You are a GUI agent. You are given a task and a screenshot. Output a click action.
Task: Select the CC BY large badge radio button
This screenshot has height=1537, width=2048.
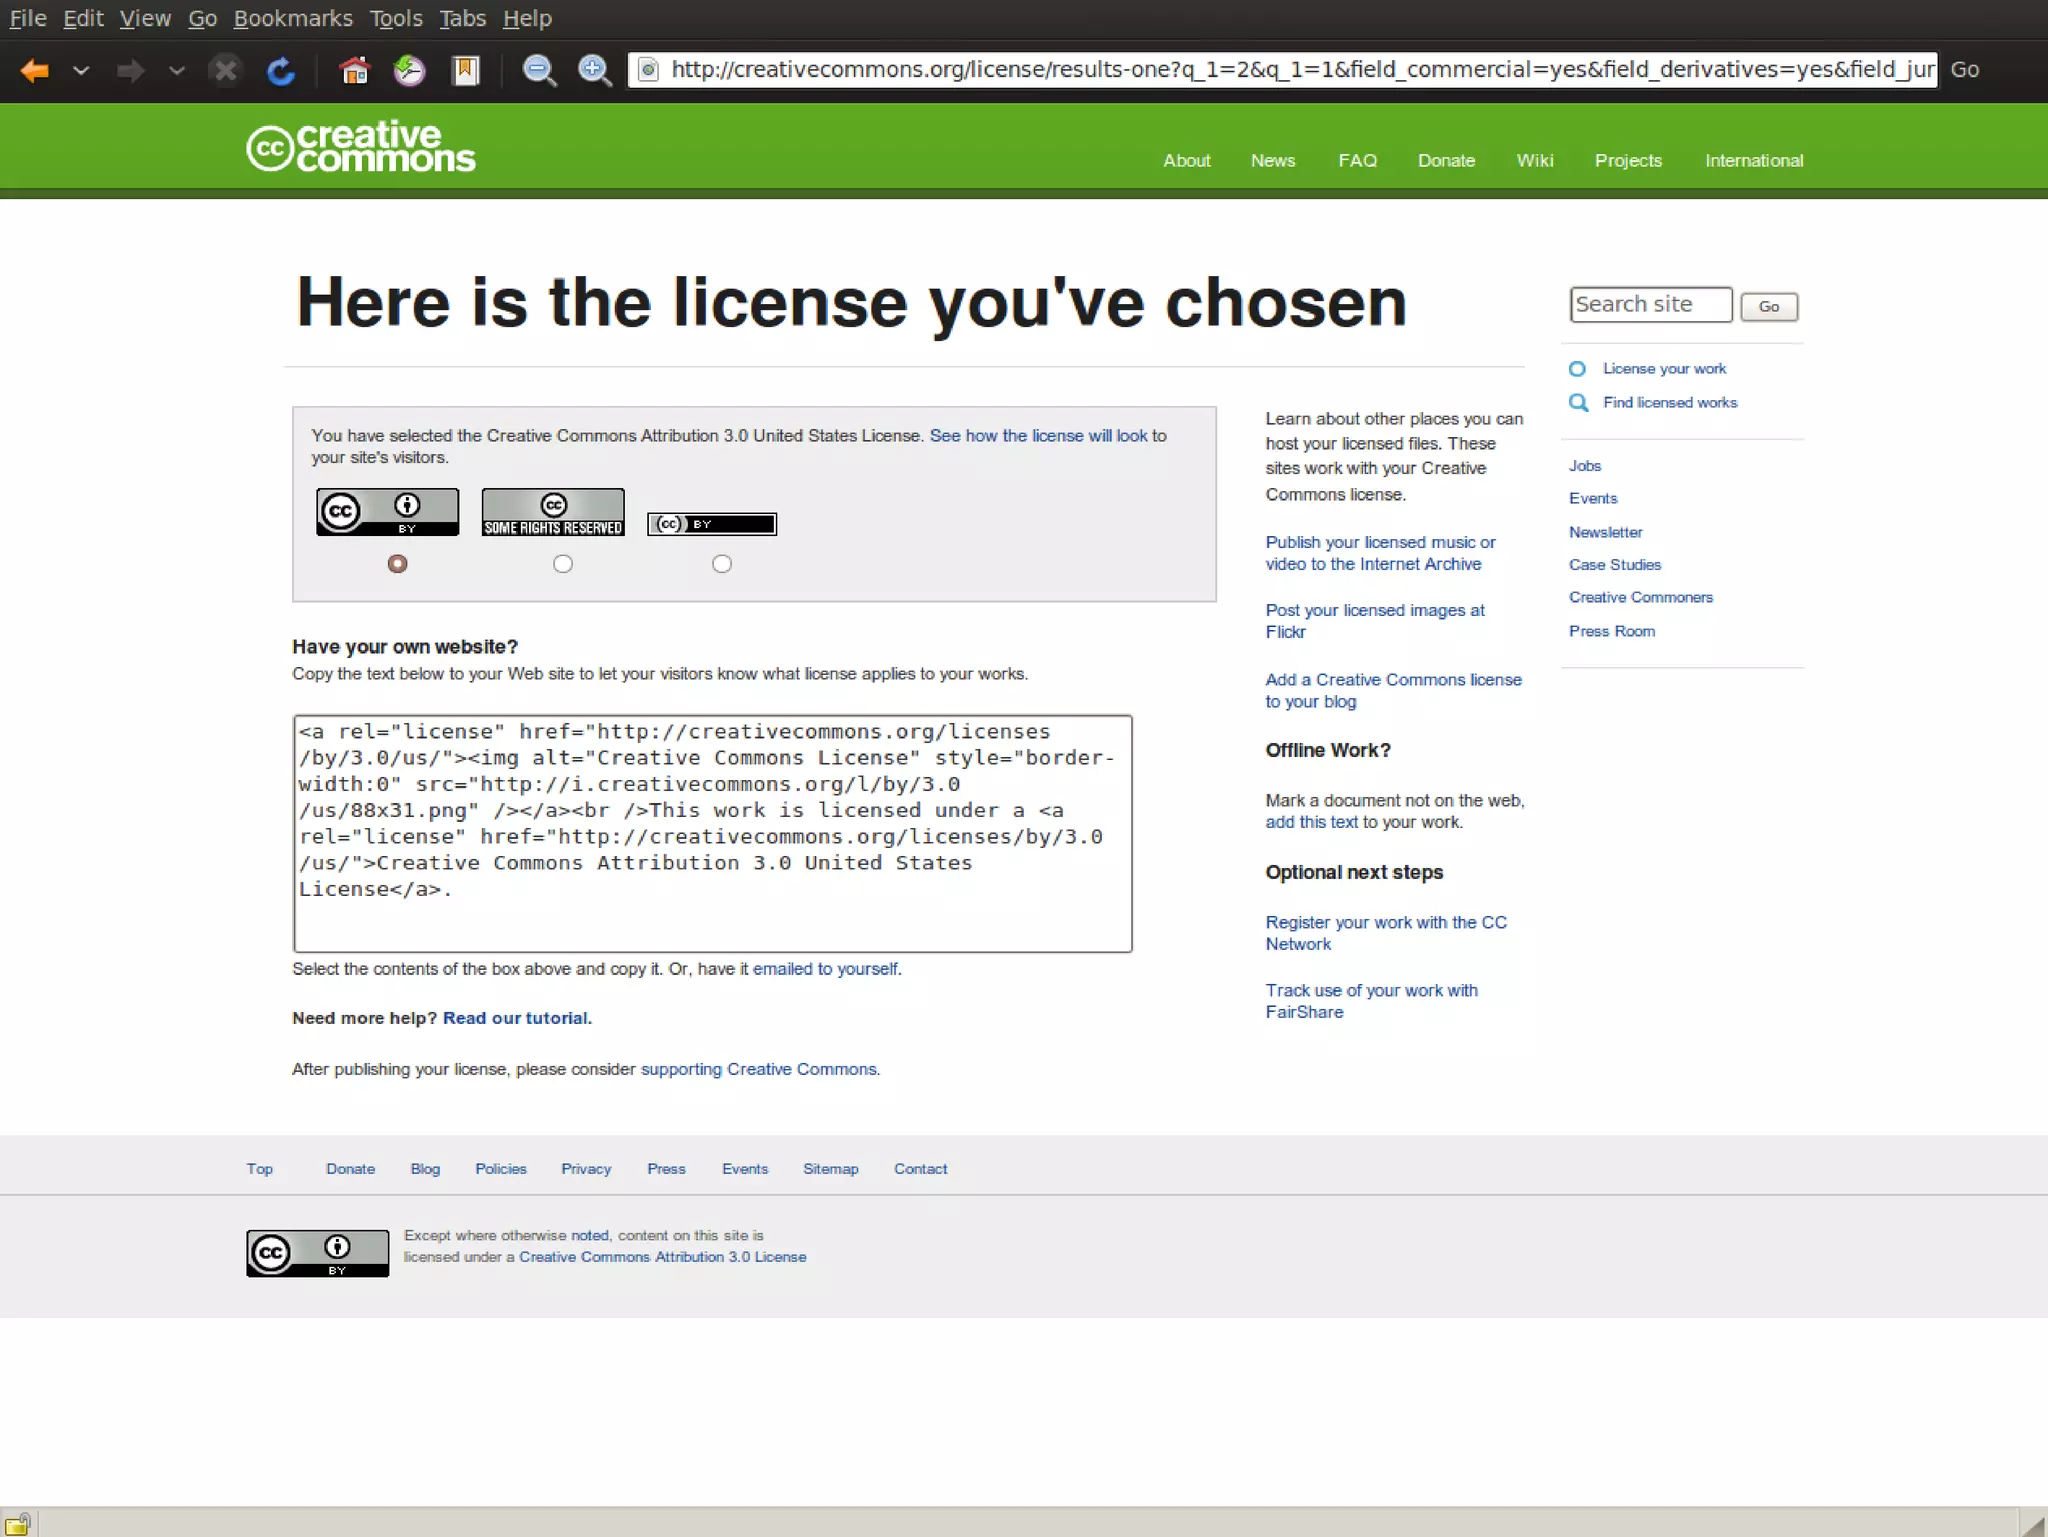tap(397, 564)
